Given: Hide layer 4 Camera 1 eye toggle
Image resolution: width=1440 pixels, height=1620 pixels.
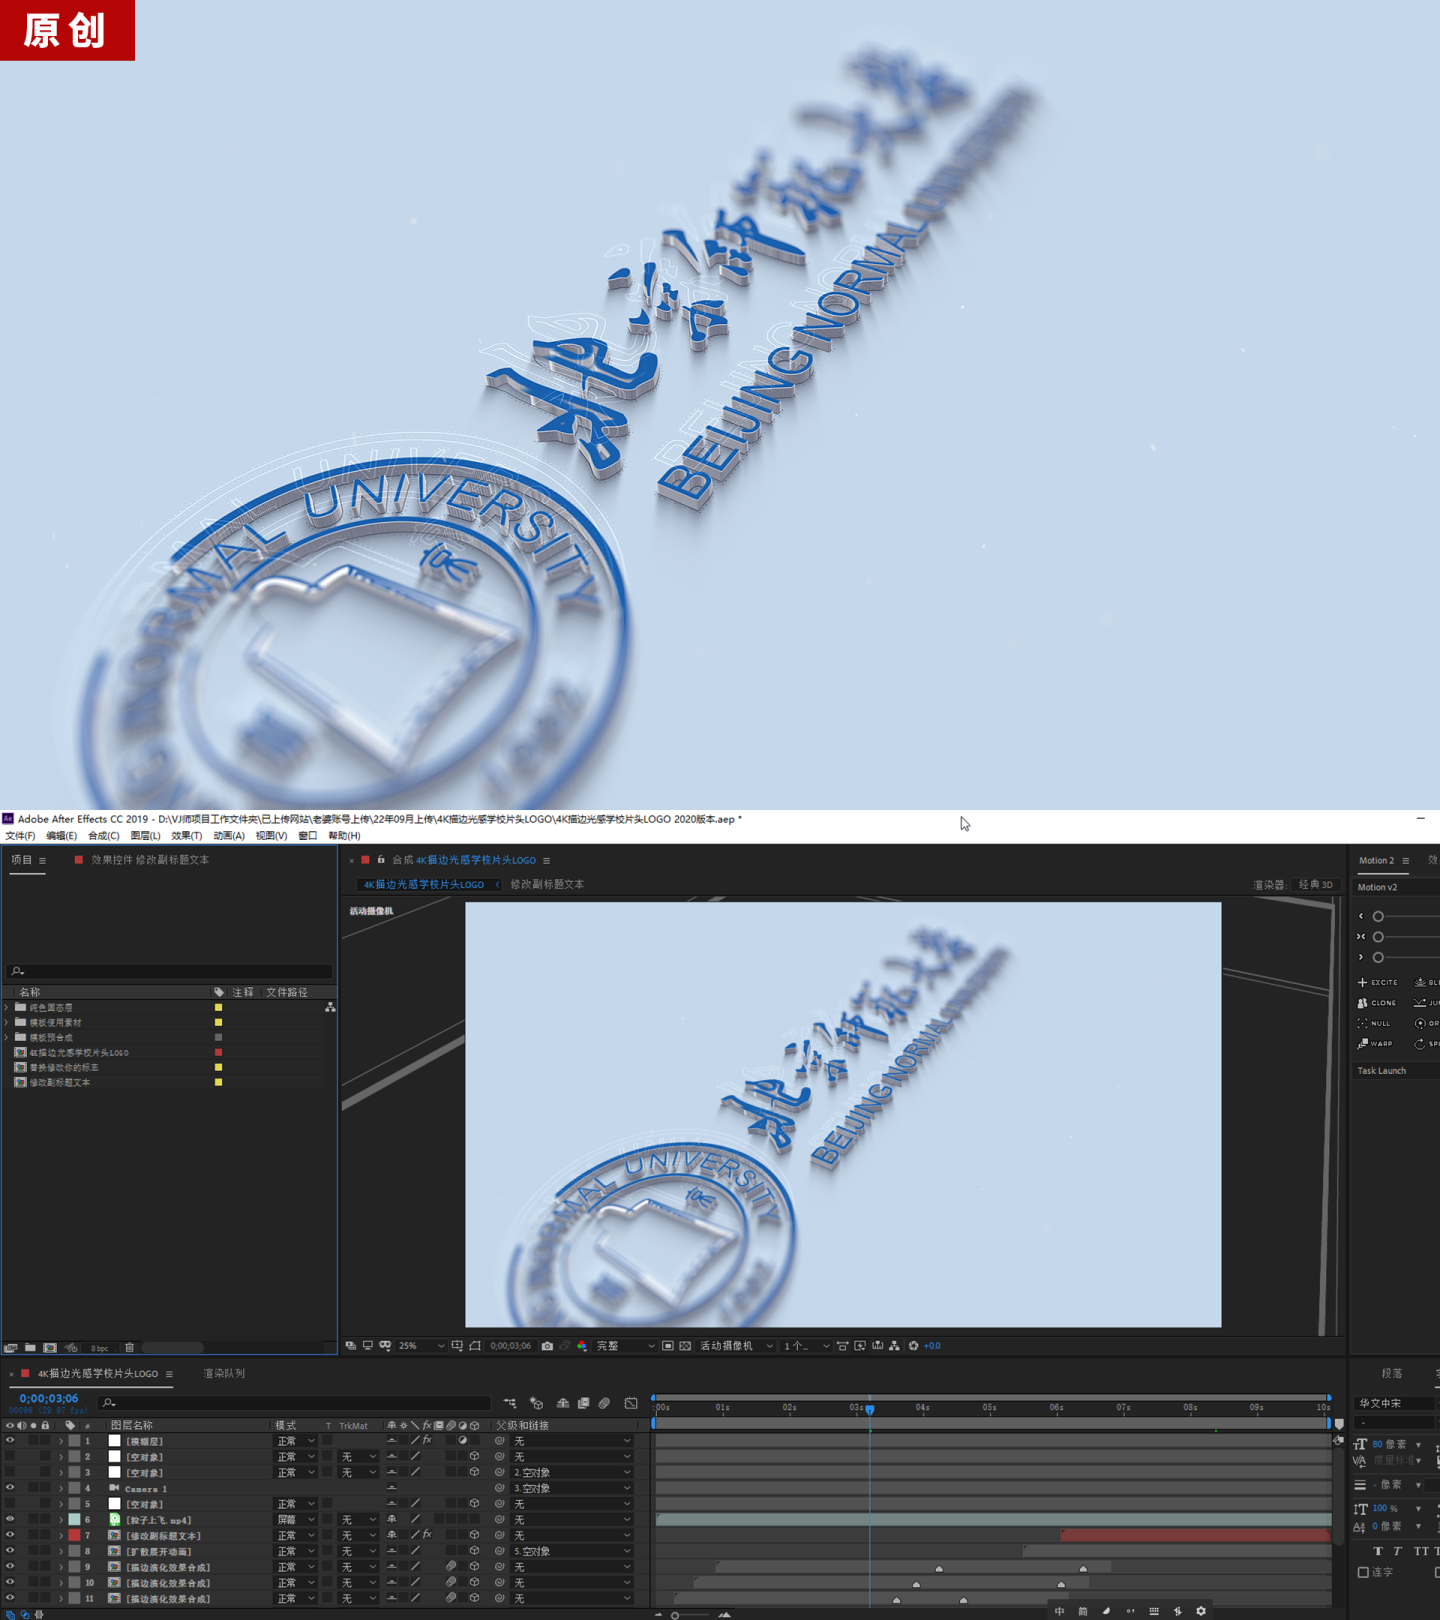Looking at the screenshot, I should point(10,1488).
